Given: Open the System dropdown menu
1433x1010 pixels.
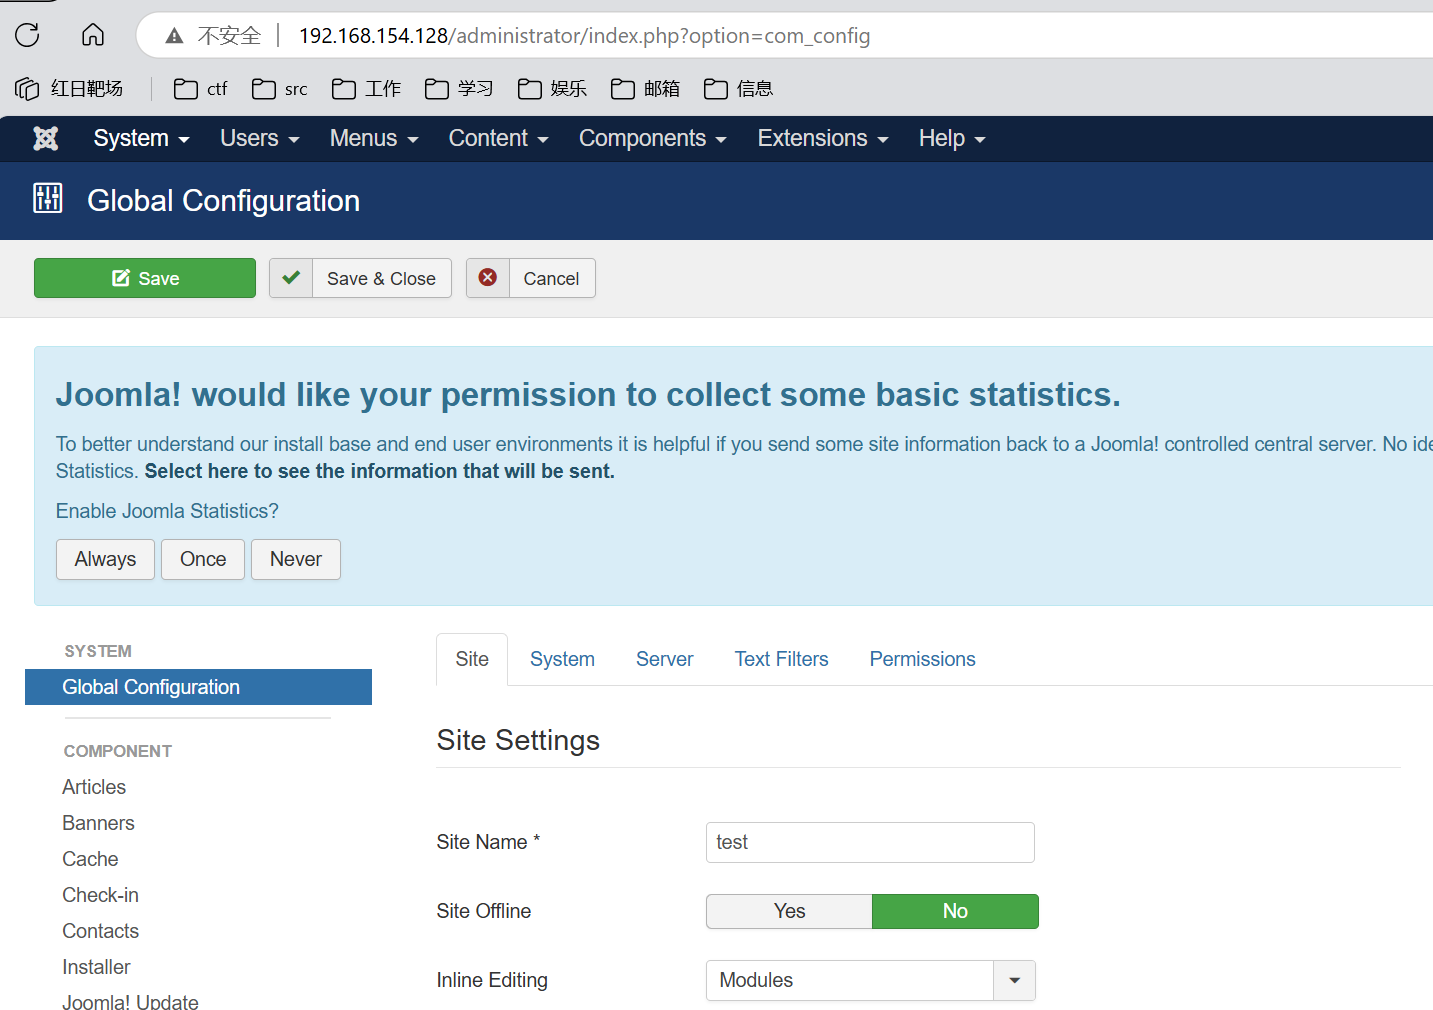Looking at the screenshot, I should coord(141,138).
